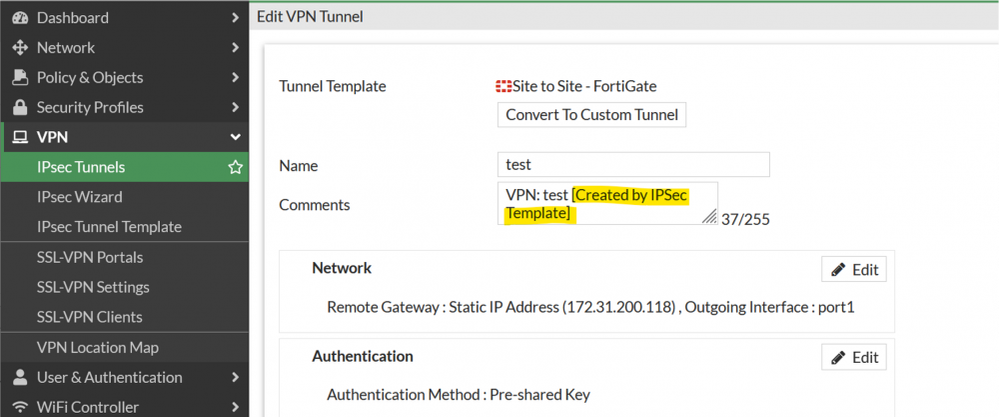The height and width of the screenshot is (417, 999).
Task: Click the VPN monitor icon
Action: pos(19,137)
